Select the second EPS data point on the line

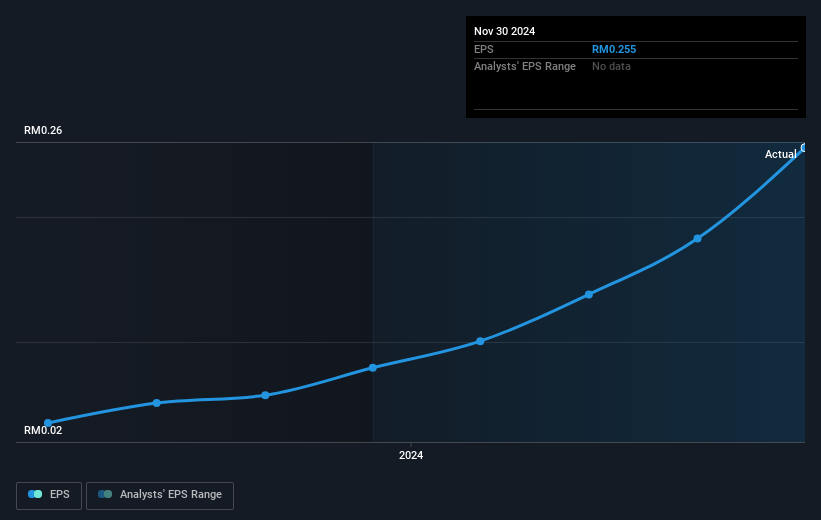pyautogui.click(x=157, y=403)
